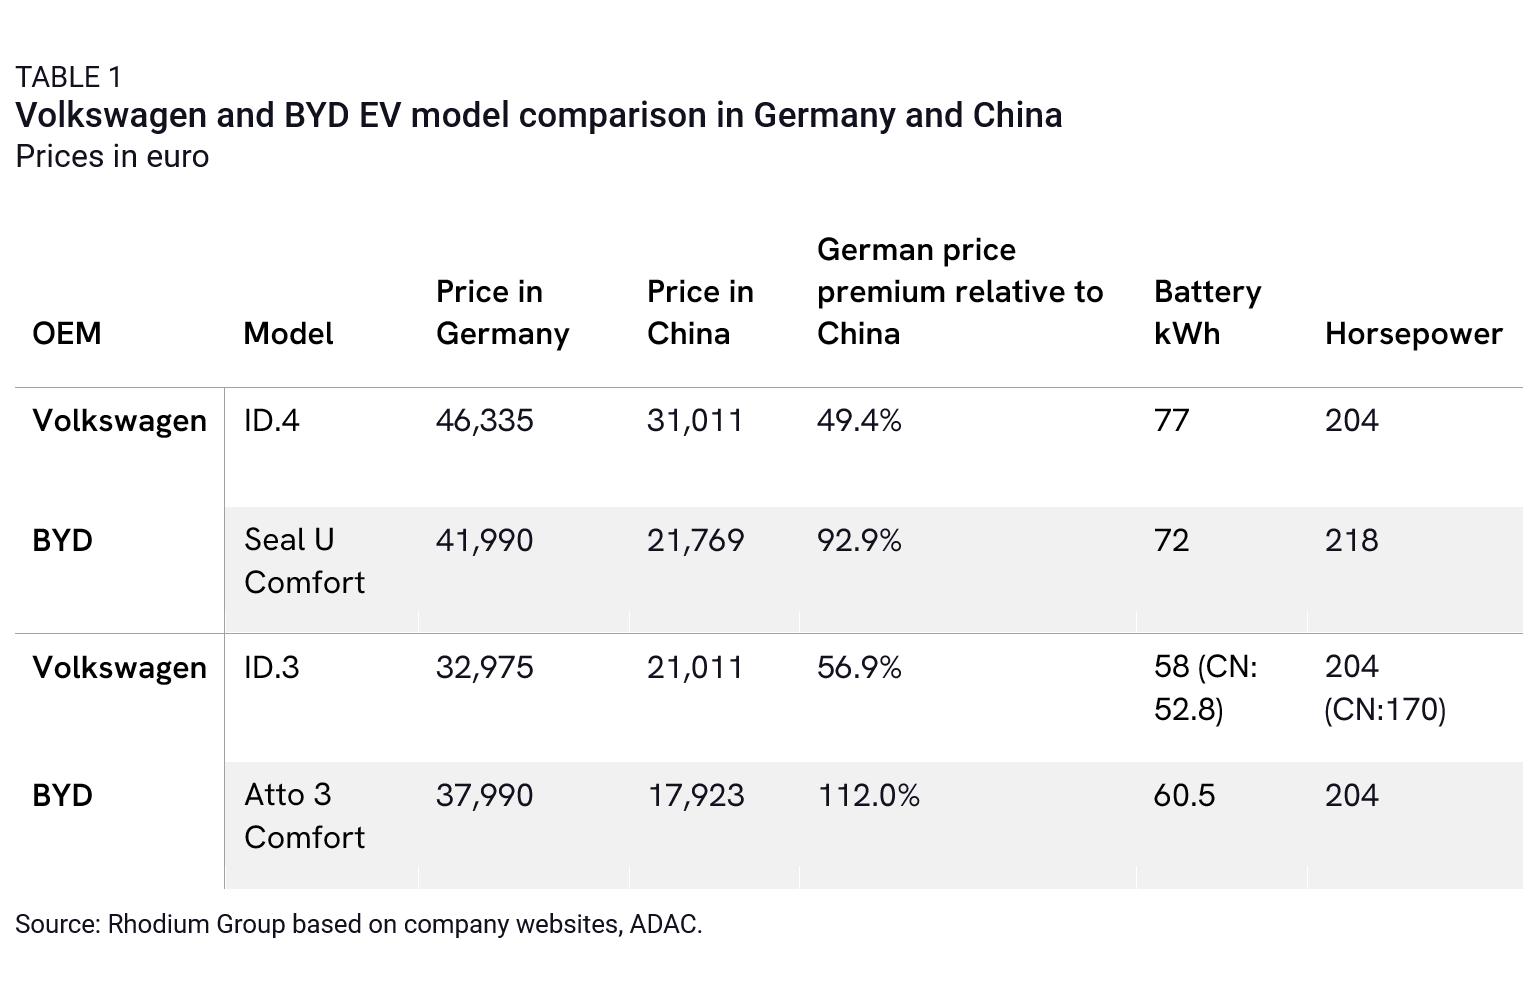
Task: Click the Battery kWh header
Action: [x=1207, y=312]
